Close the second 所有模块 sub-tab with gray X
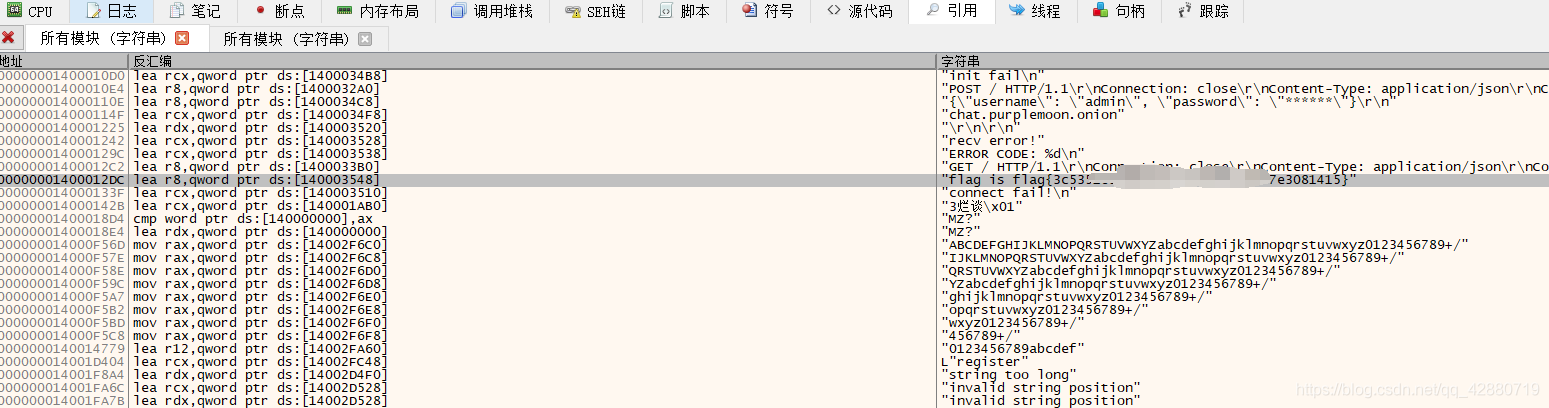The image size is (1549, 408). 365,39
